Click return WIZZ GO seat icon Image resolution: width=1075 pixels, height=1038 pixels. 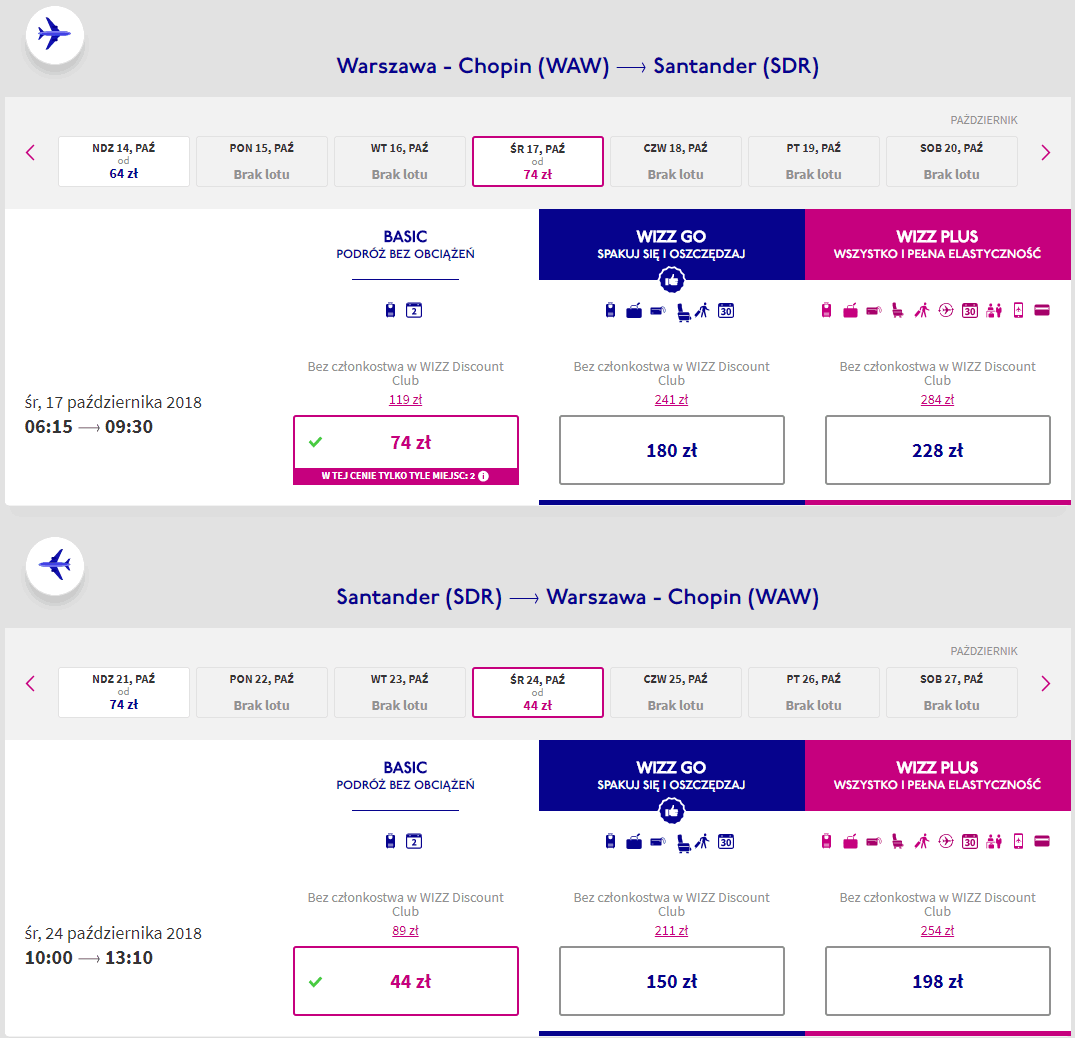684,842
